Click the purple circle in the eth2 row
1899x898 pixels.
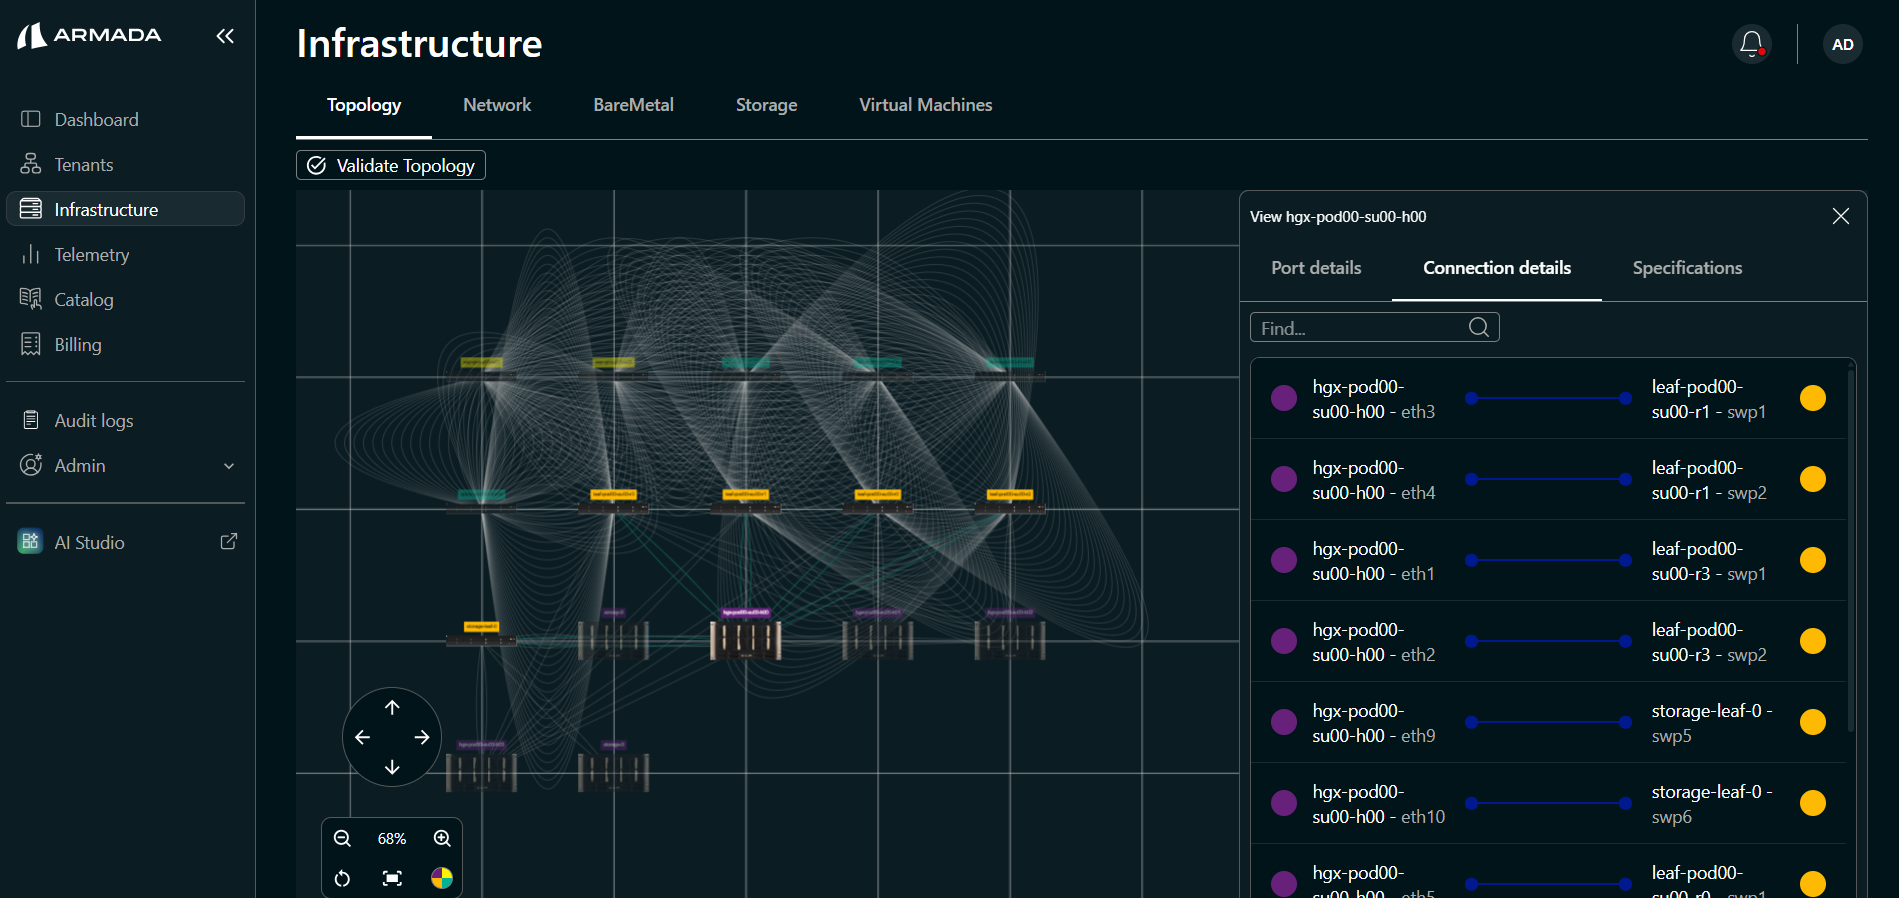point(1284,641)
